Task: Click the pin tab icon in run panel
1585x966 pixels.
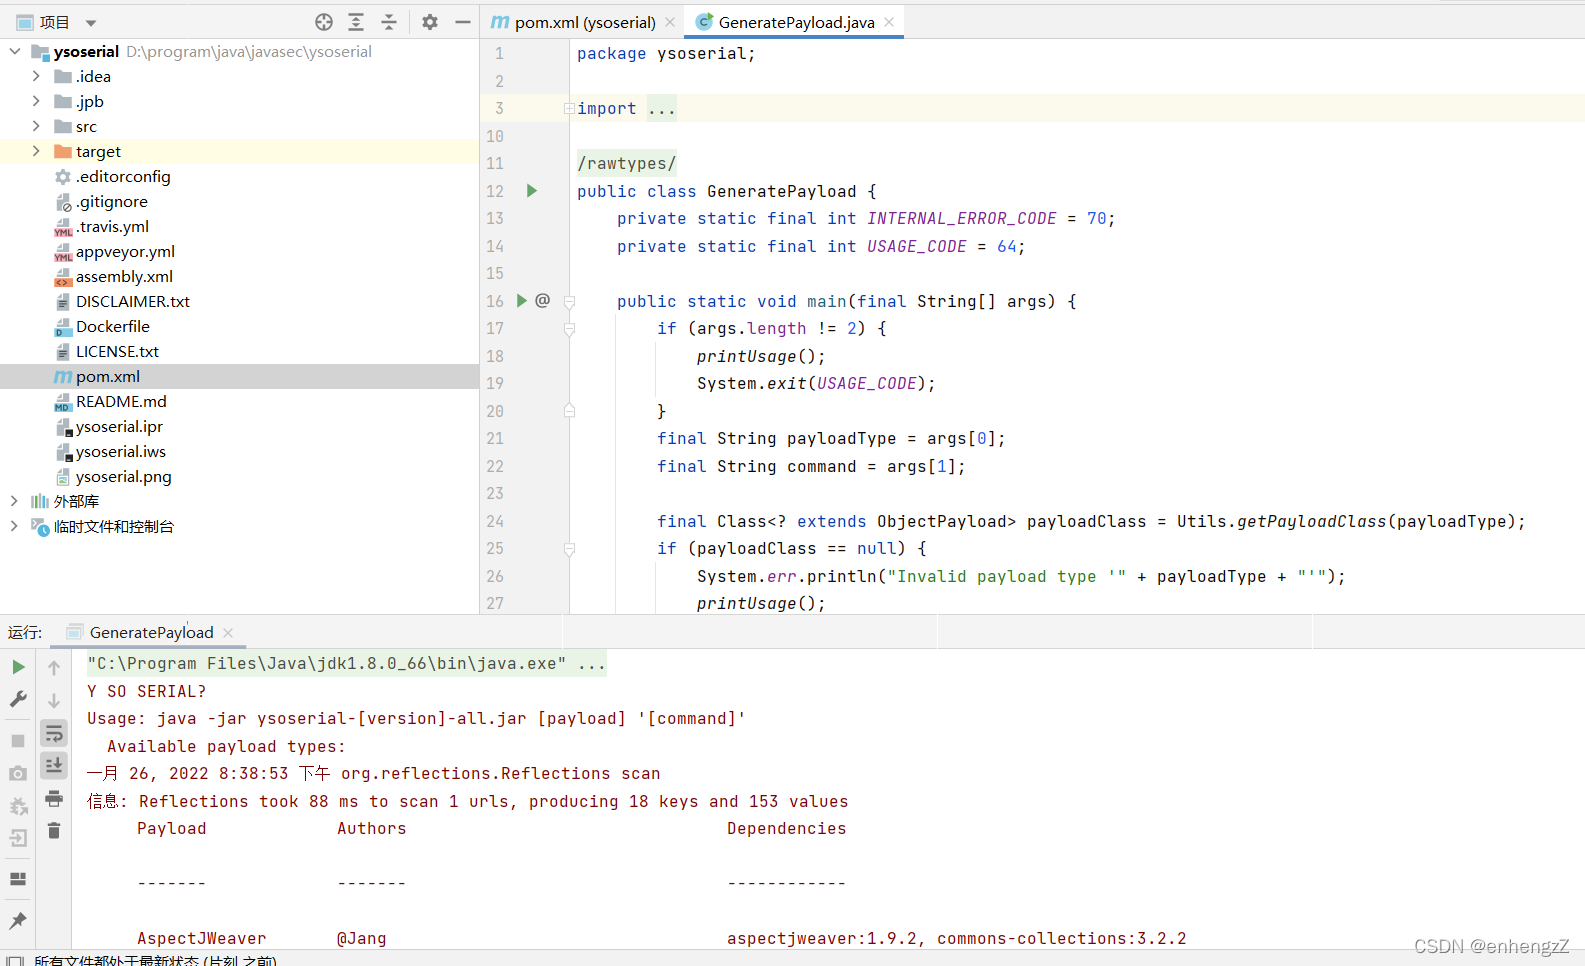Action: pos(18,920)
